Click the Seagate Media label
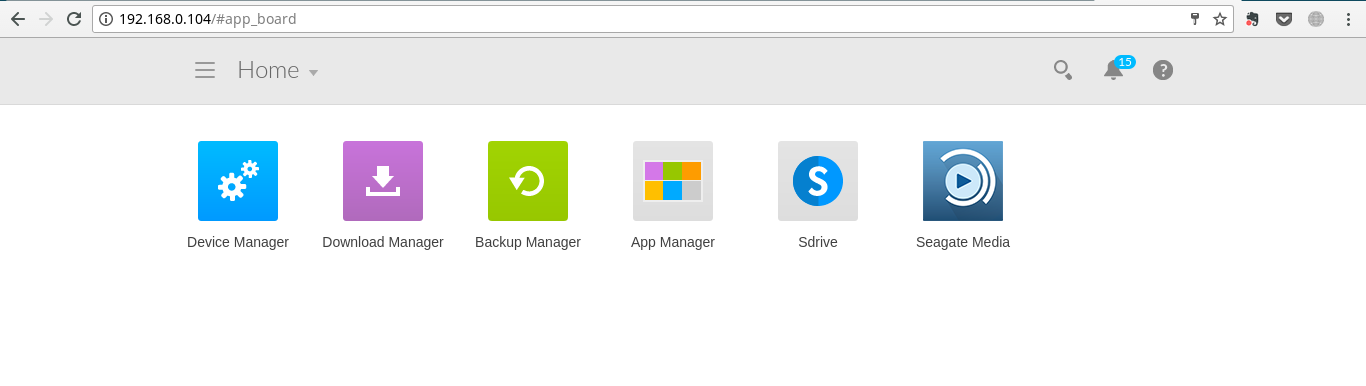The image size is (1366, 386). (963, 242)
